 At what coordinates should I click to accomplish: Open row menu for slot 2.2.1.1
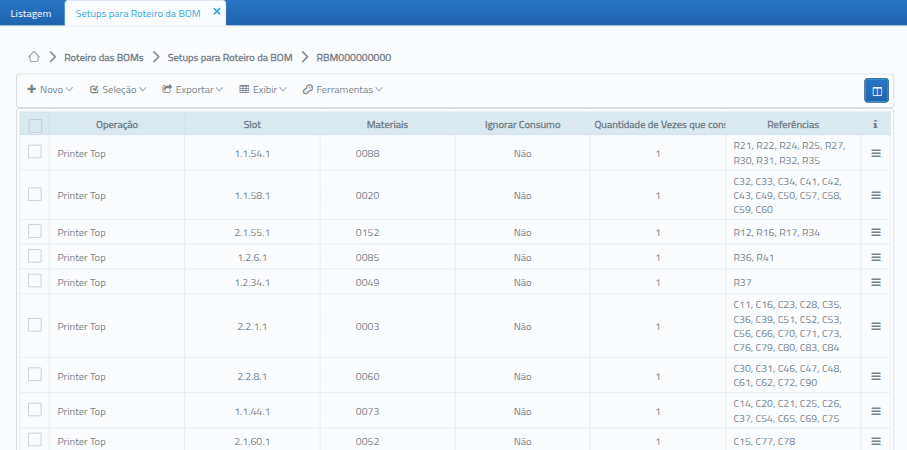875,326
